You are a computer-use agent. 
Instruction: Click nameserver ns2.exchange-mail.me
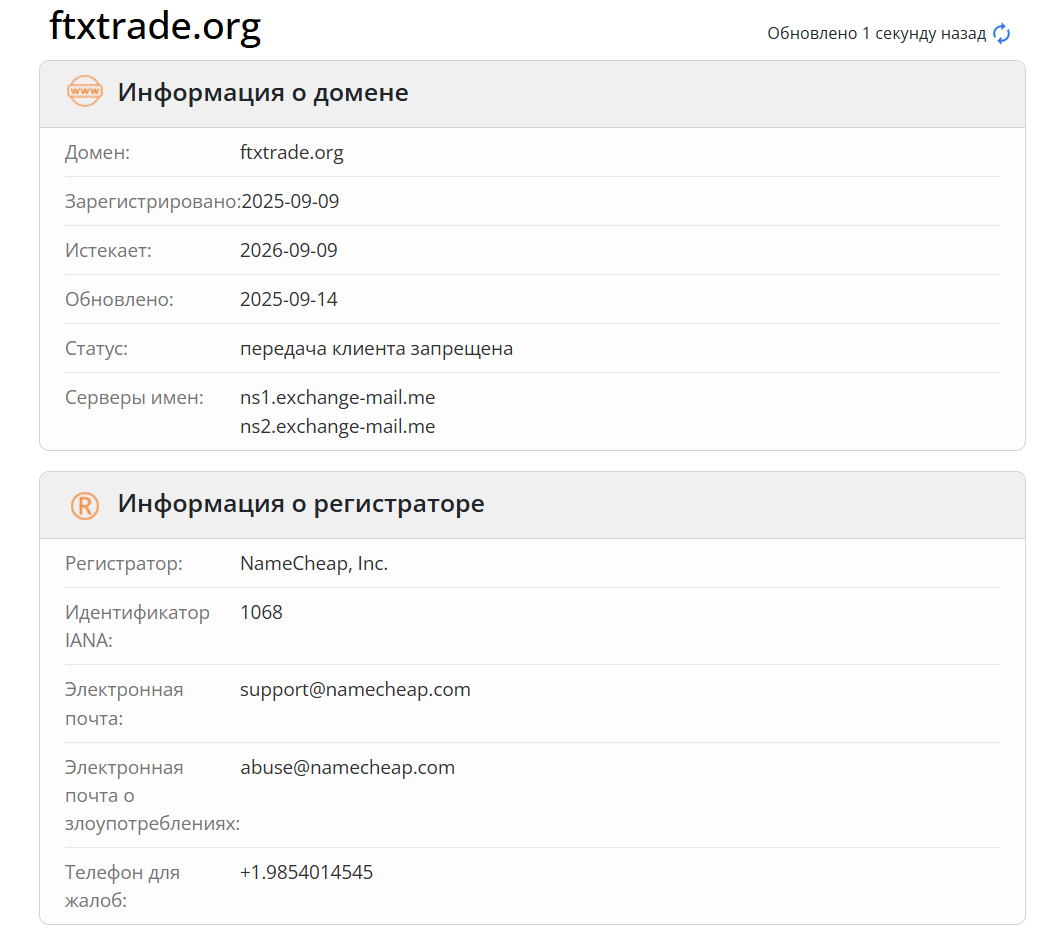point(337,426)
